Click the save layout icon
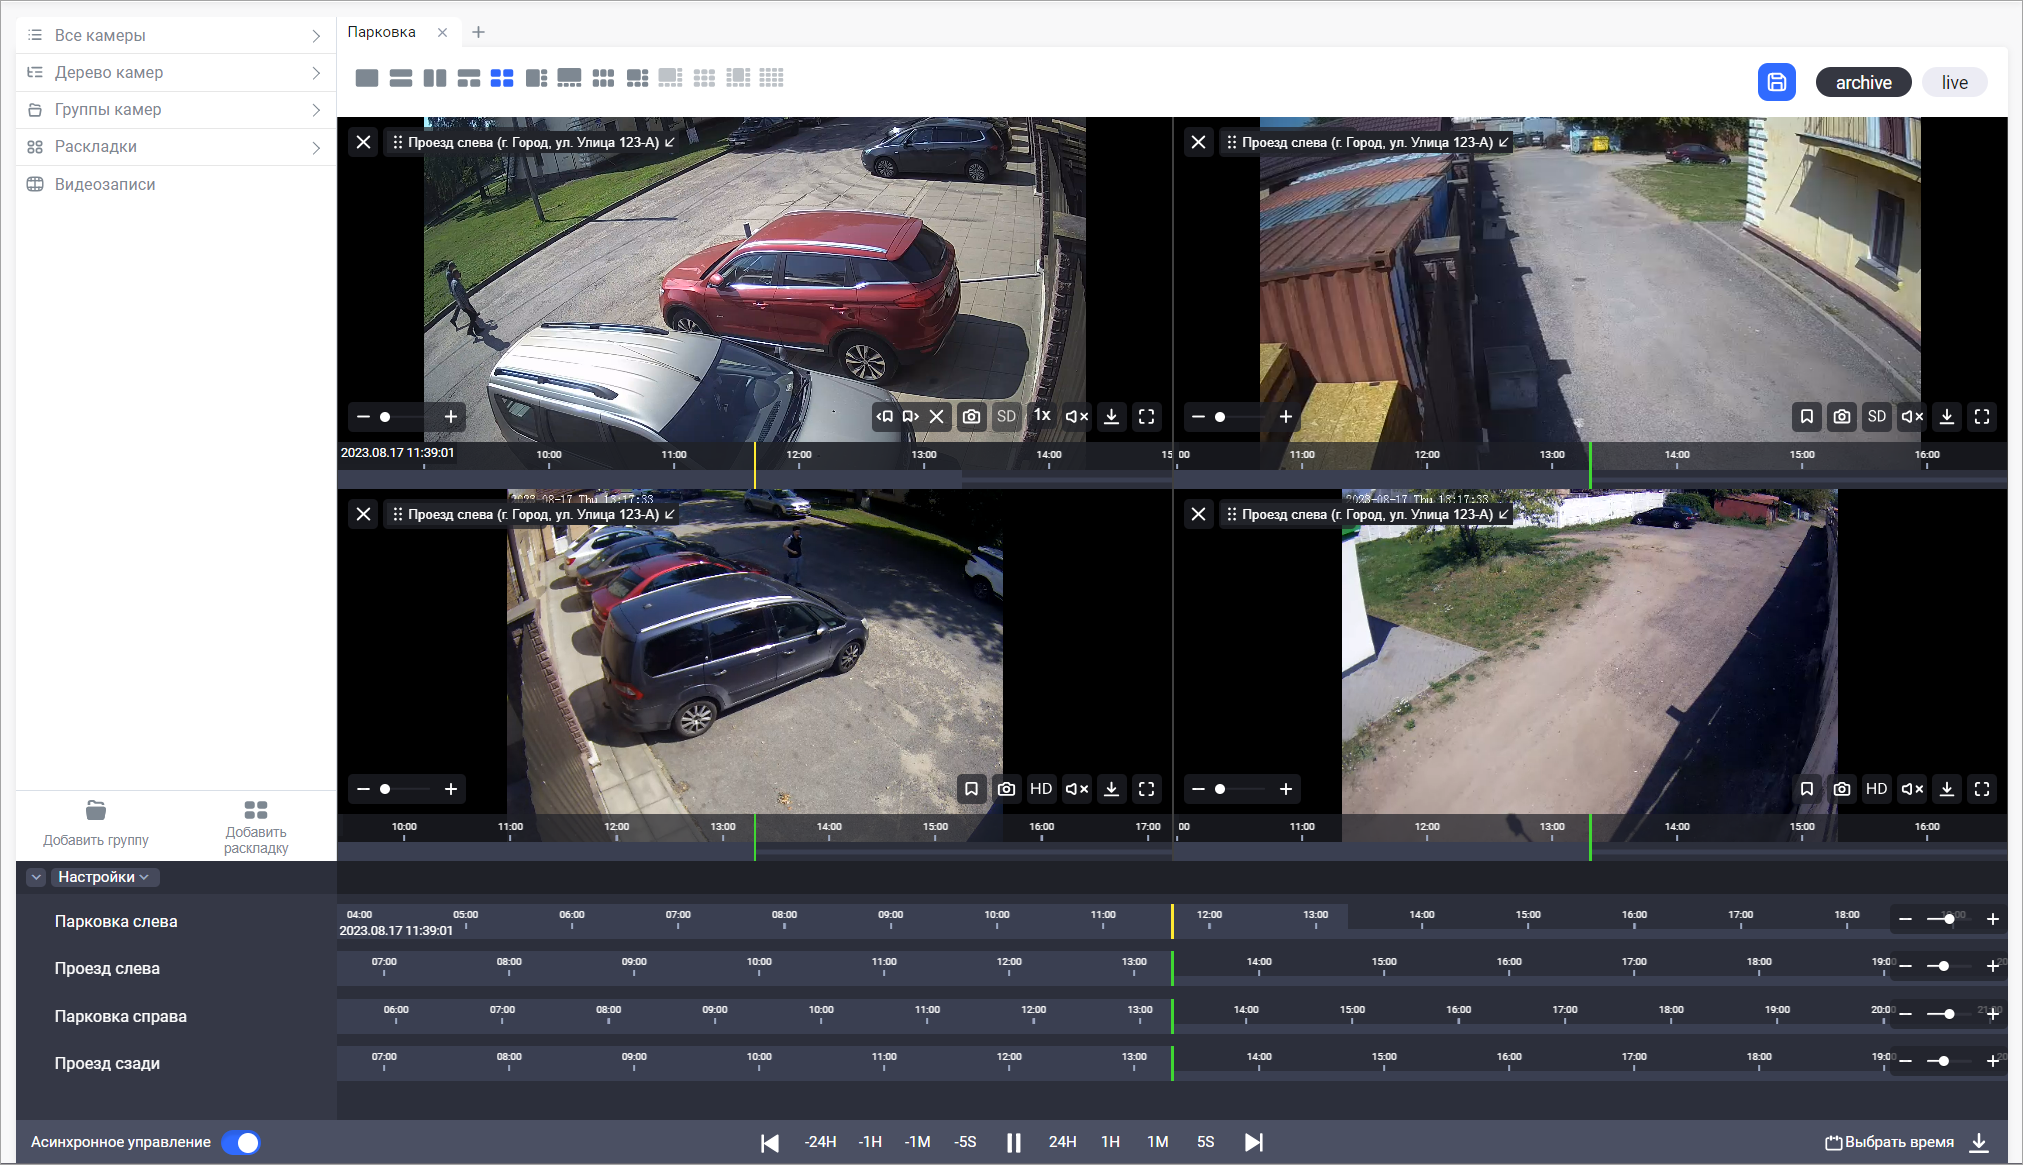Image resolution: width=2023 pixels, height=1165 pixels. pos(1776,82)
